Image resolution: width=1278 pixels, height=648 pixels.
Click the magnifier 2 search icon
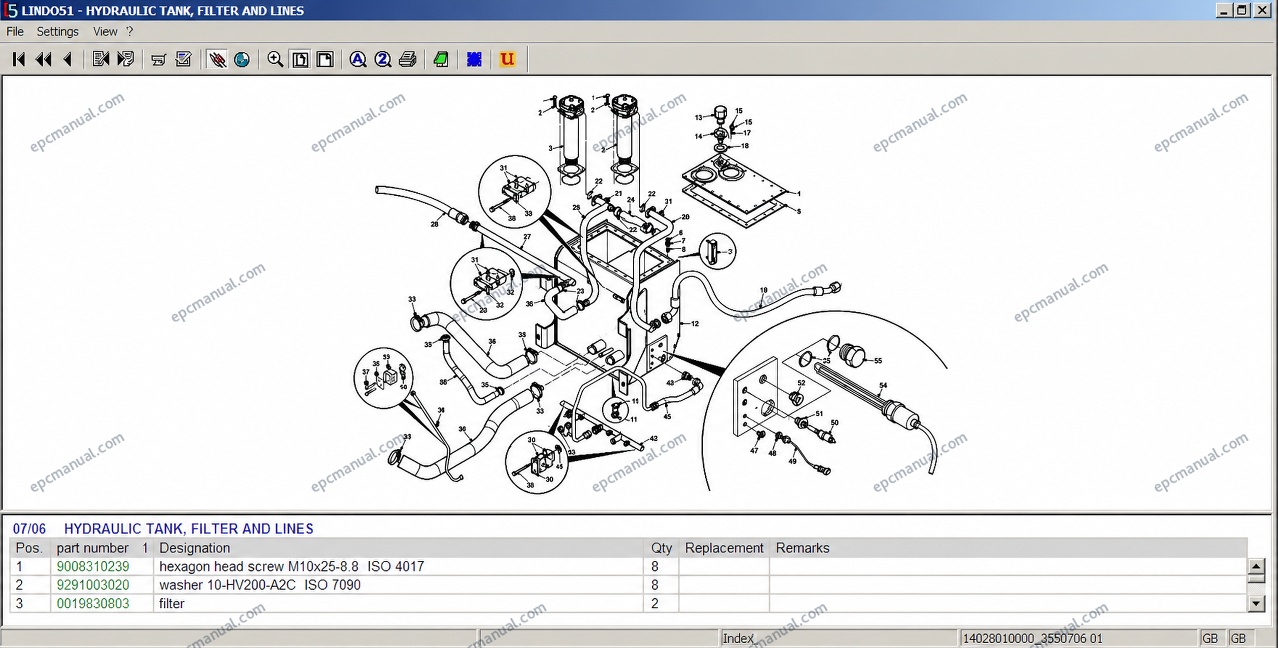383,59
